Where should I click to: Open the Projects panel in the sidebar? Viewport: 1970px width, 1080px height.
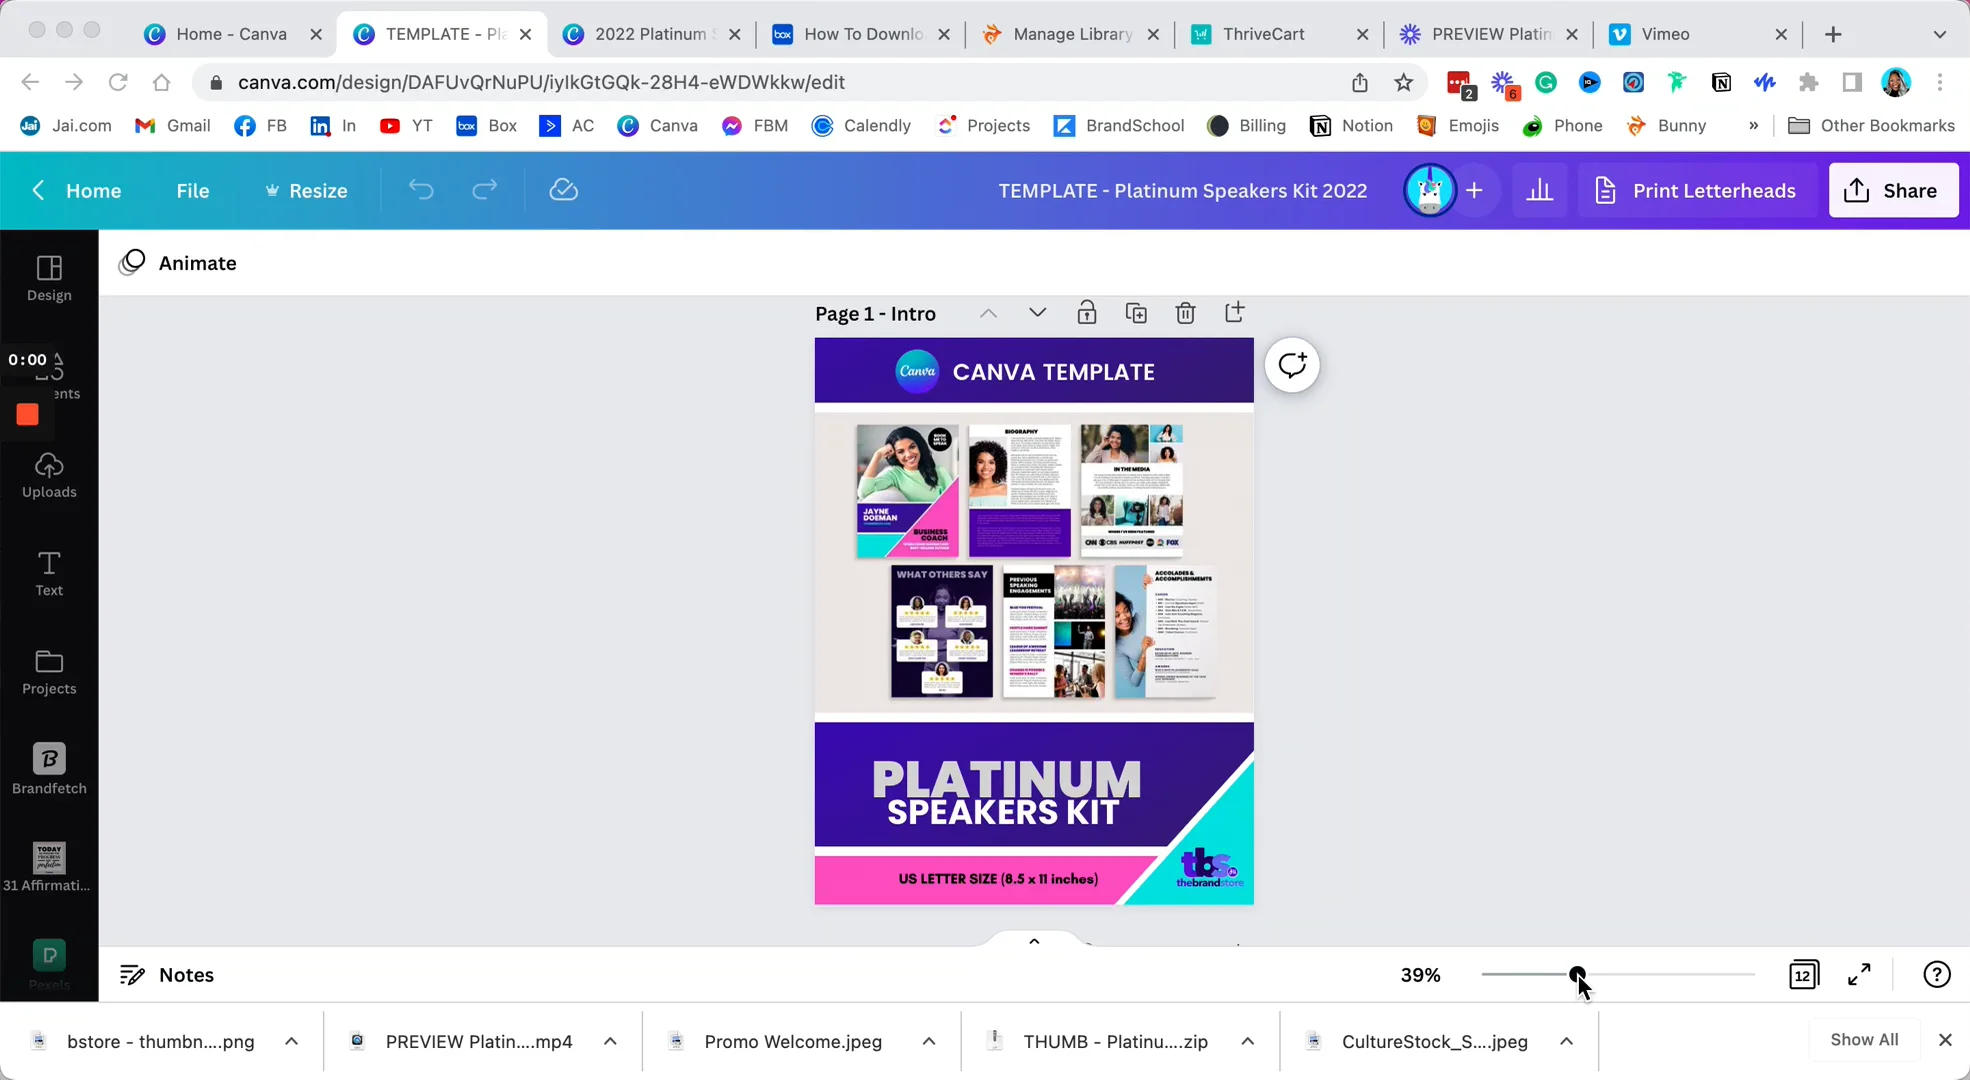coord(48,670)
